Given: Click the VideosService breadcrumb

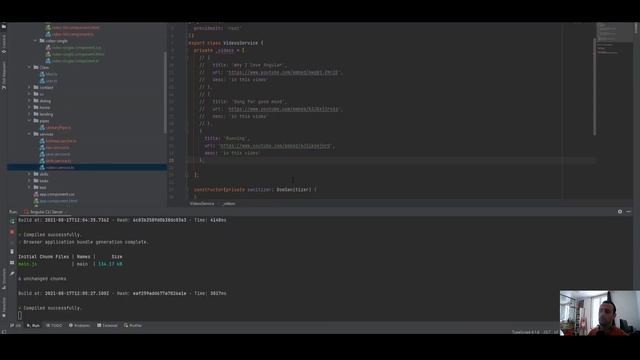Looking at the screenshot, I should (x=202, y=203).
